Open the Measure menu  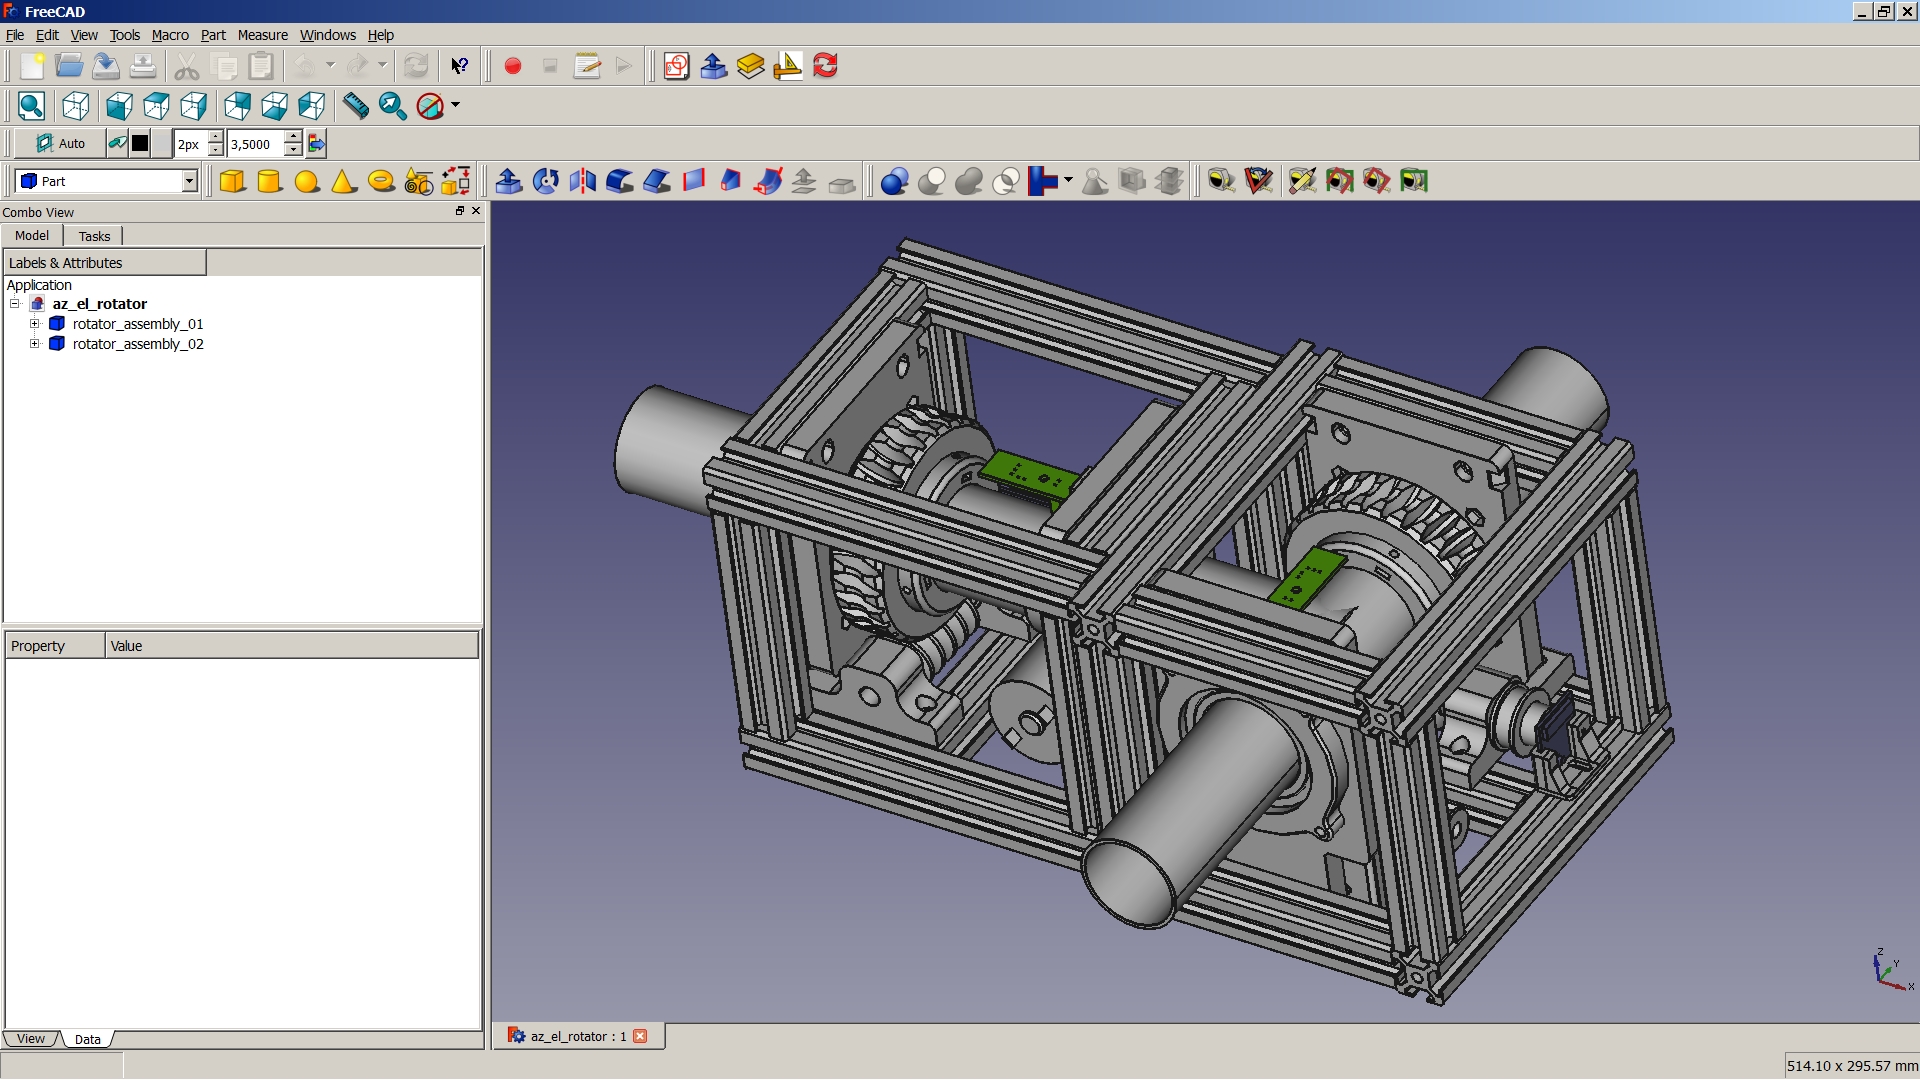click(x=263, y=35)
